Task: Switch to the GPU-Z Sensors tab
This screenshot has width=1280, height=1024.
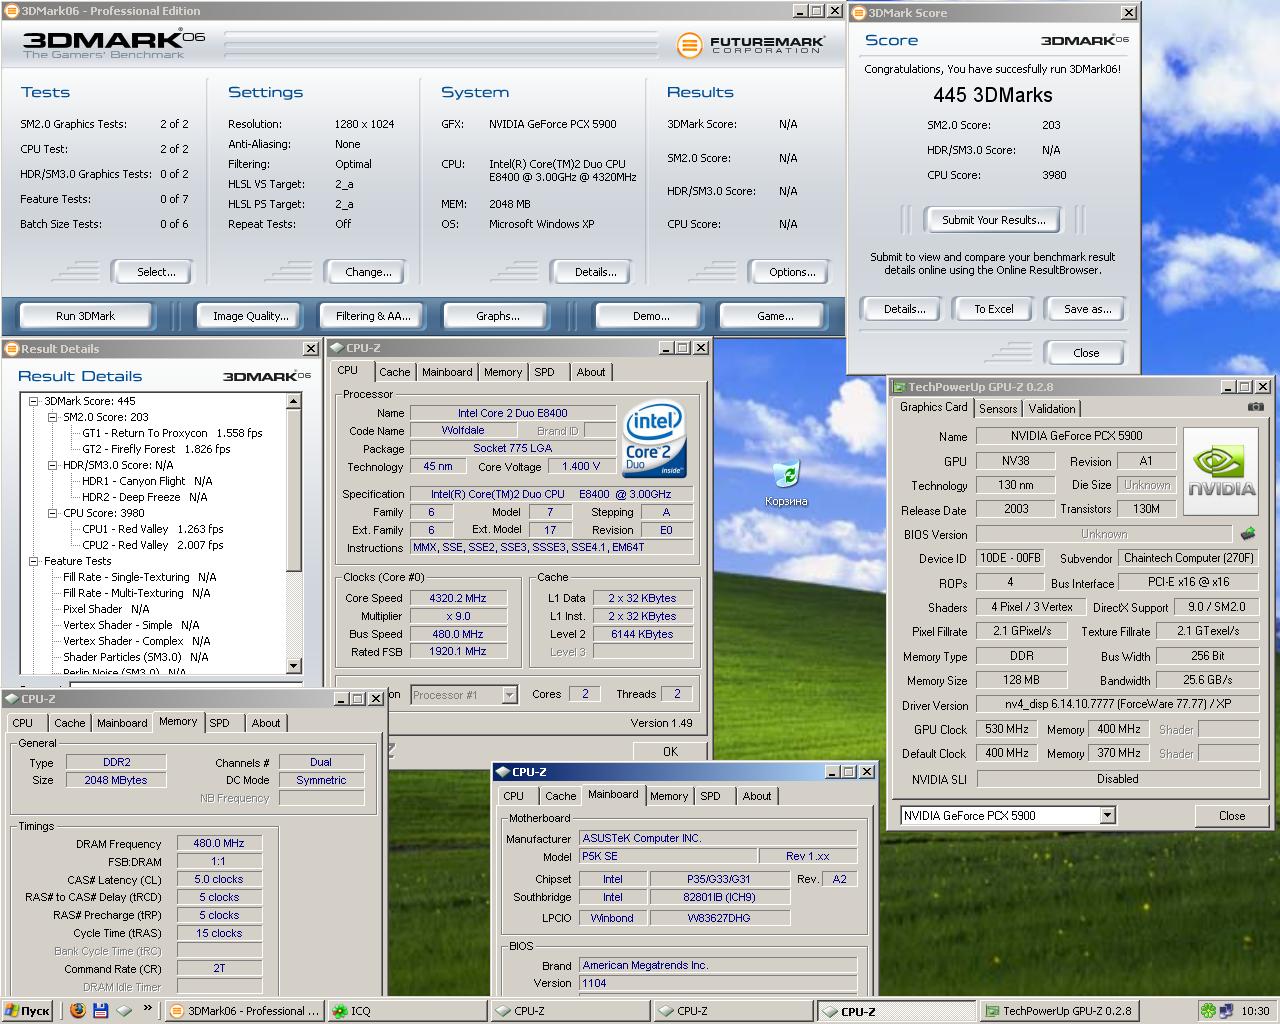Action: [998, 408]
